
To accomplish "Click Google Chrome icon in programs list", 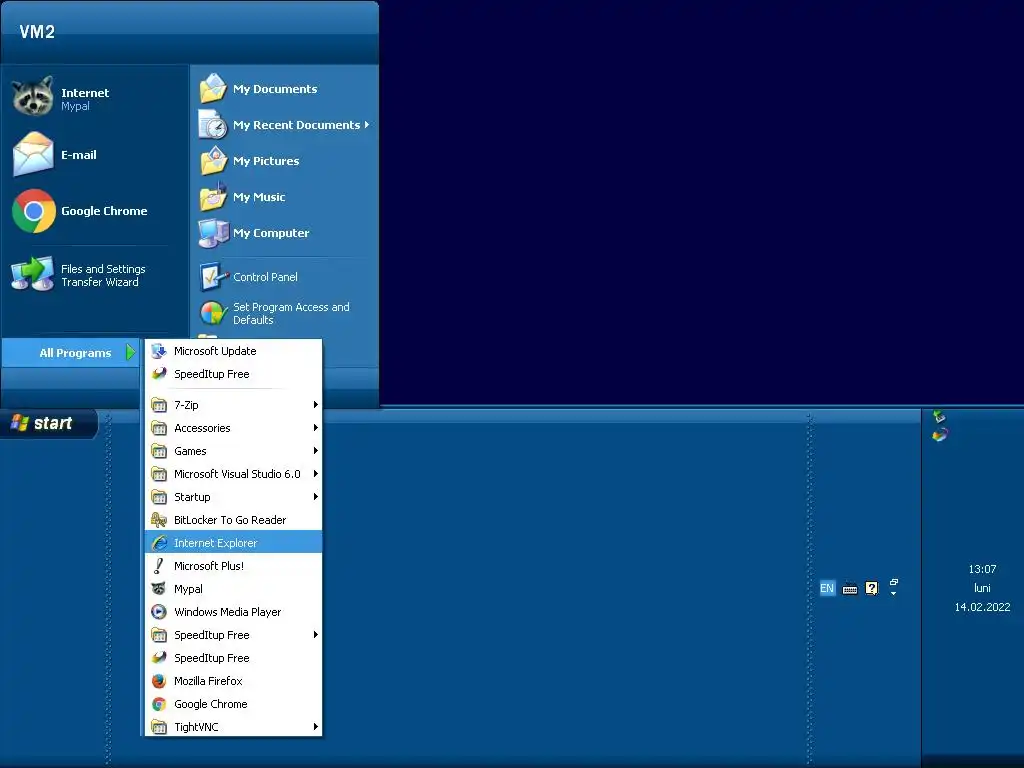I will click(159, 704).
